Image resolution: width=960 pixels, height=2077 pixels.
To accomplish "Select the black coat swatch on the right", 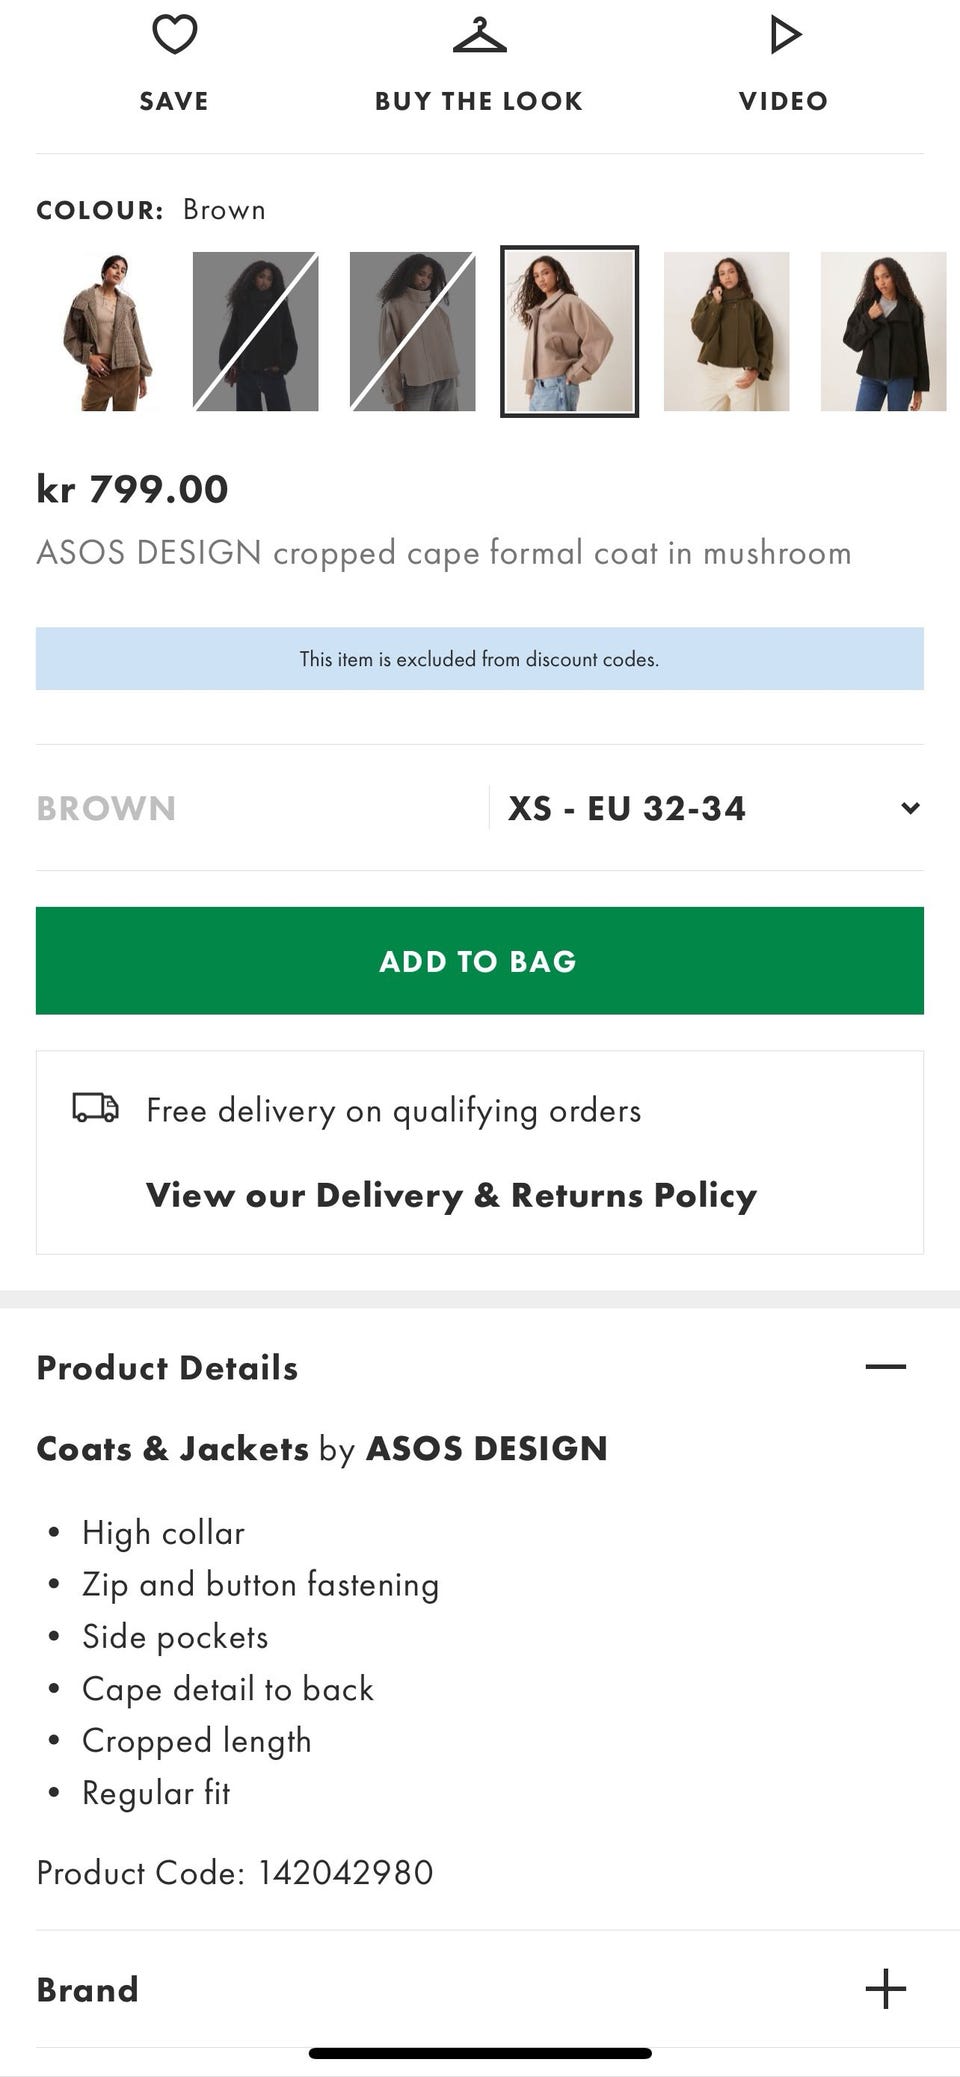I will click(884, 332).
